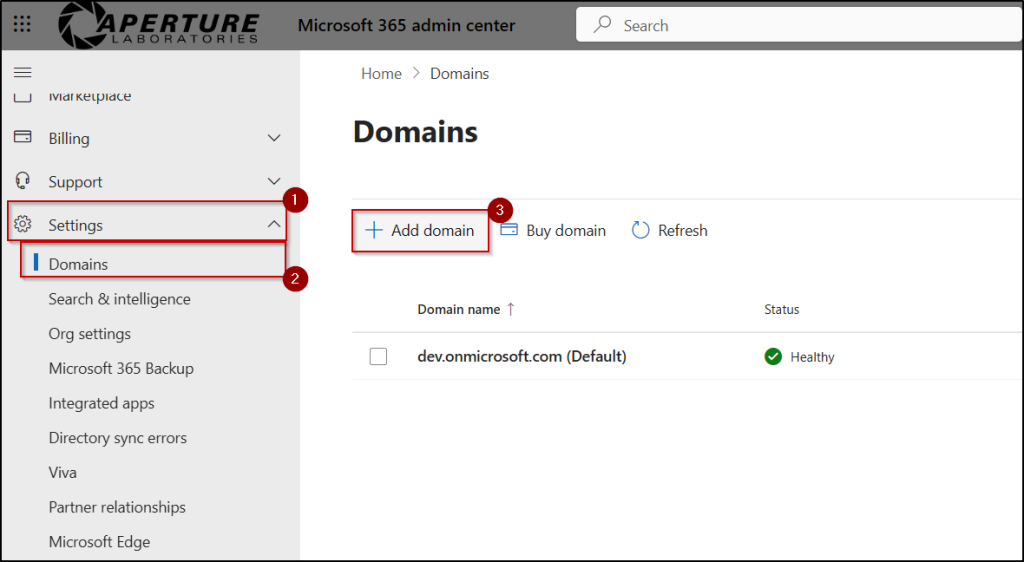Click the Settings gear icon

[23, 224]
